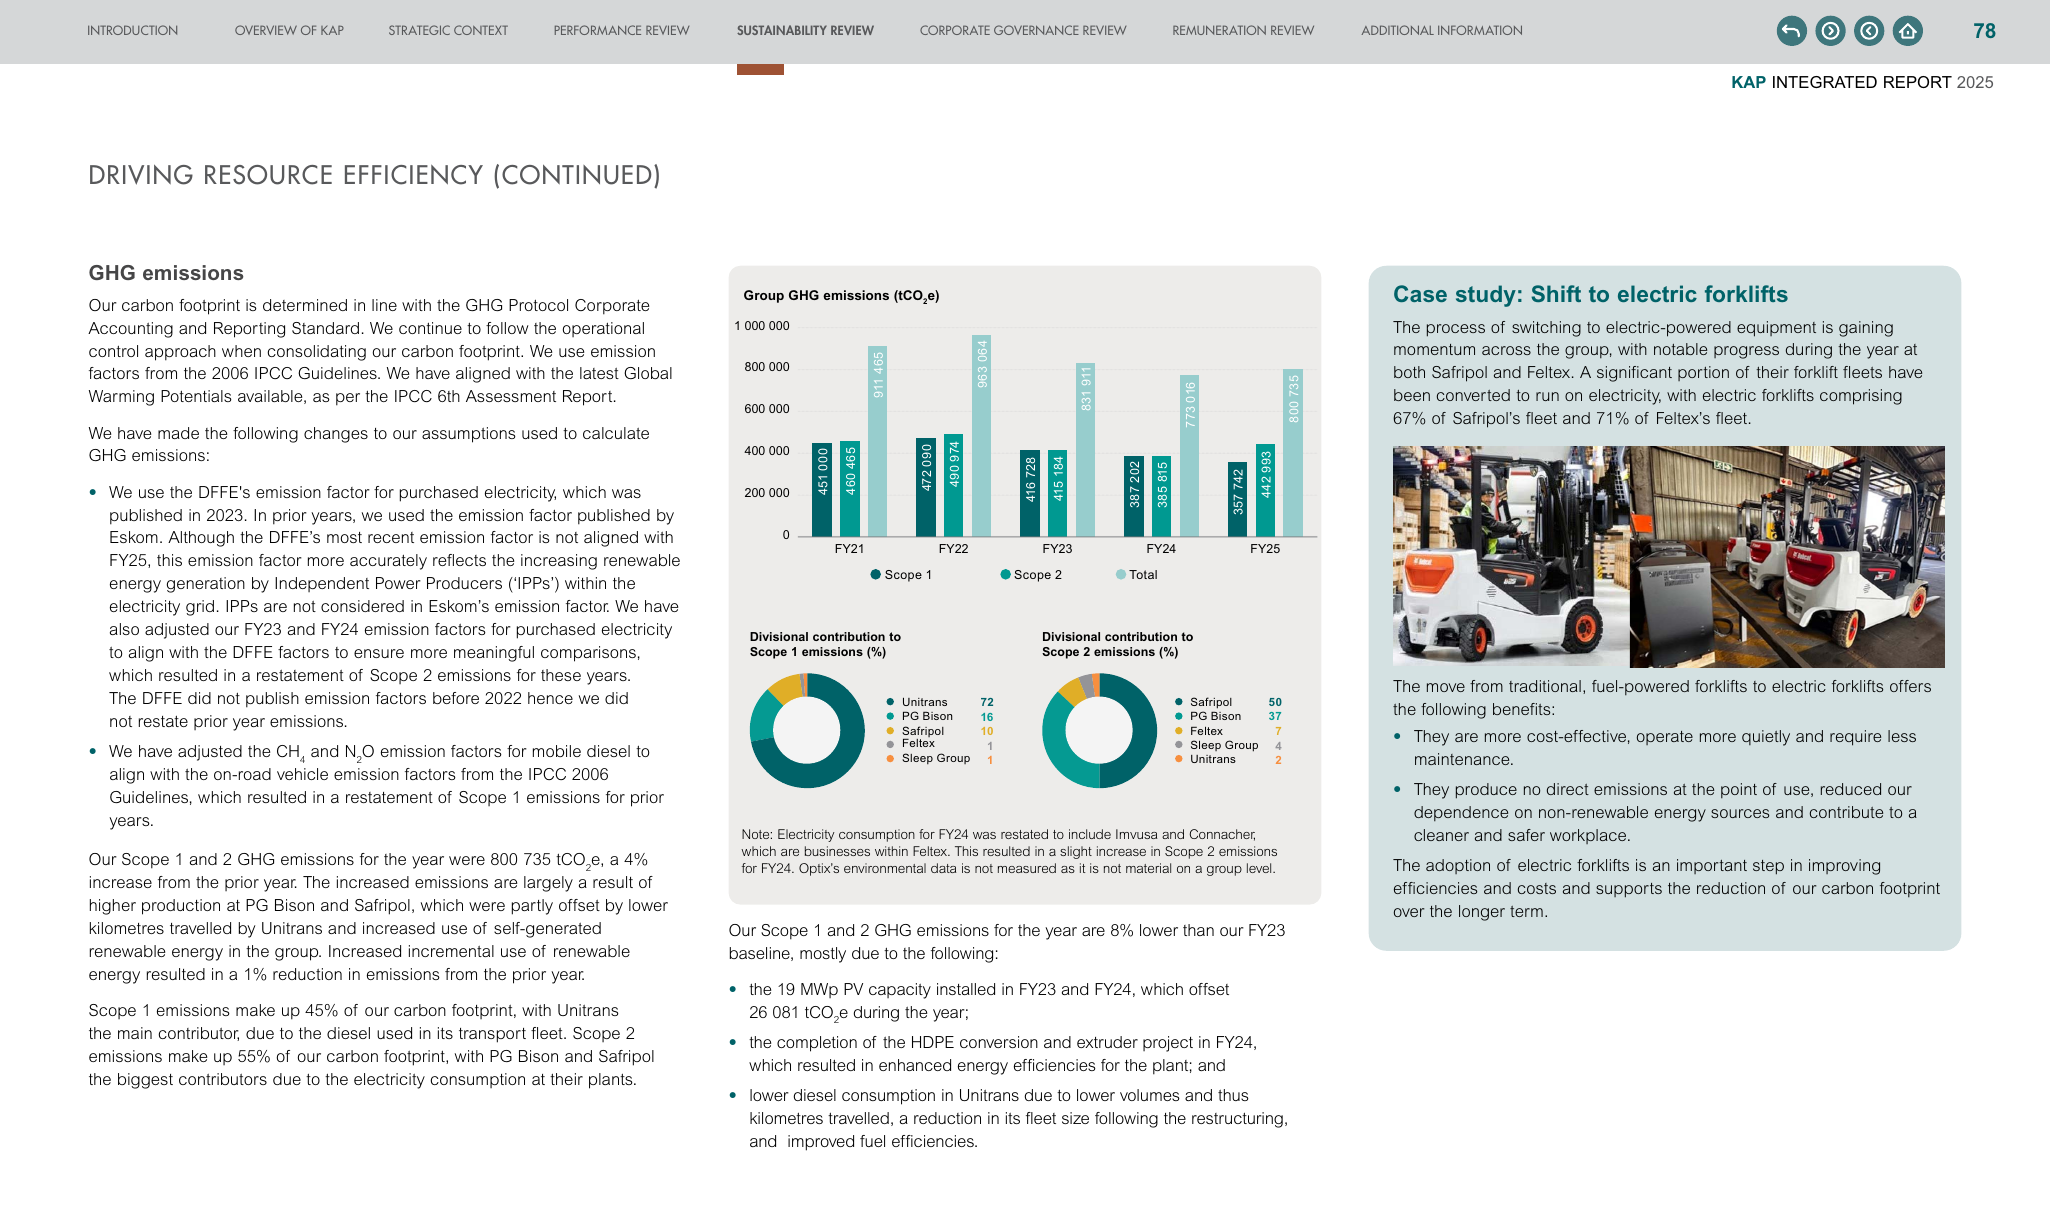Click the home icon
The width and height of the screenshot is (2050, 1225).
tap(1908, 31)
